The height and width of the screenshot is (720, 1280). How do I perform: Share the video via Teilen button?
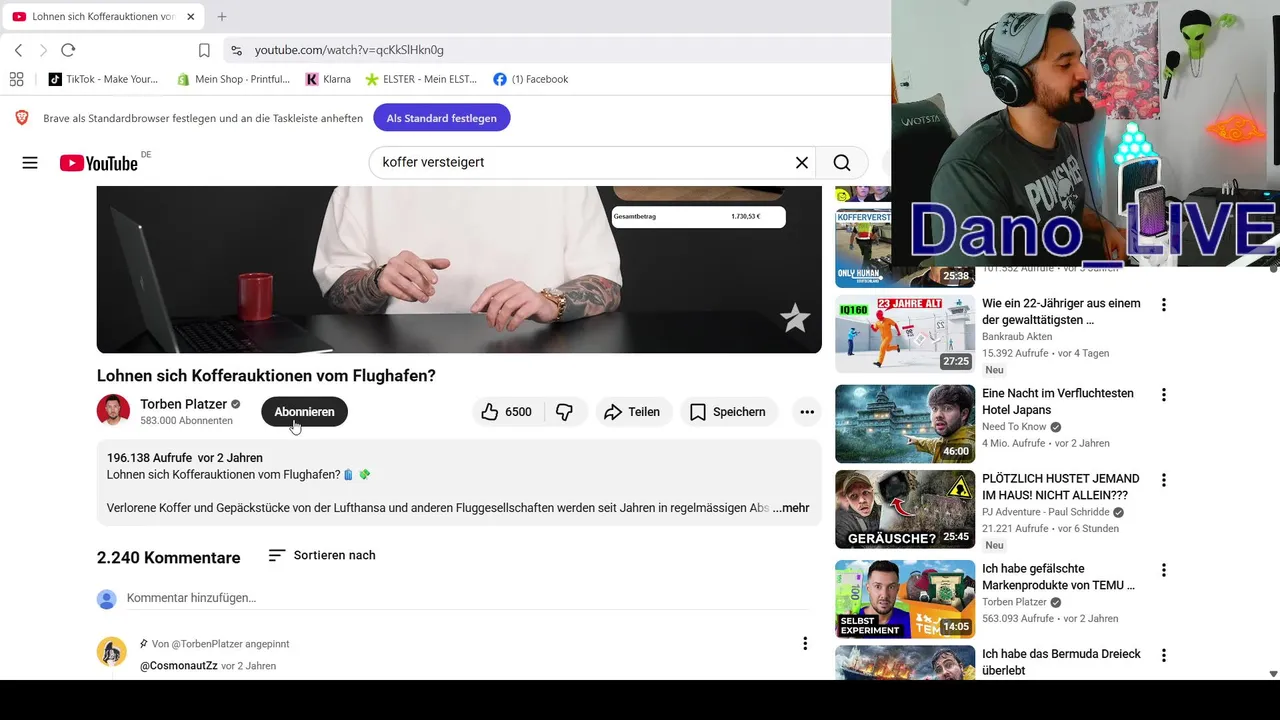pos(632,412)
